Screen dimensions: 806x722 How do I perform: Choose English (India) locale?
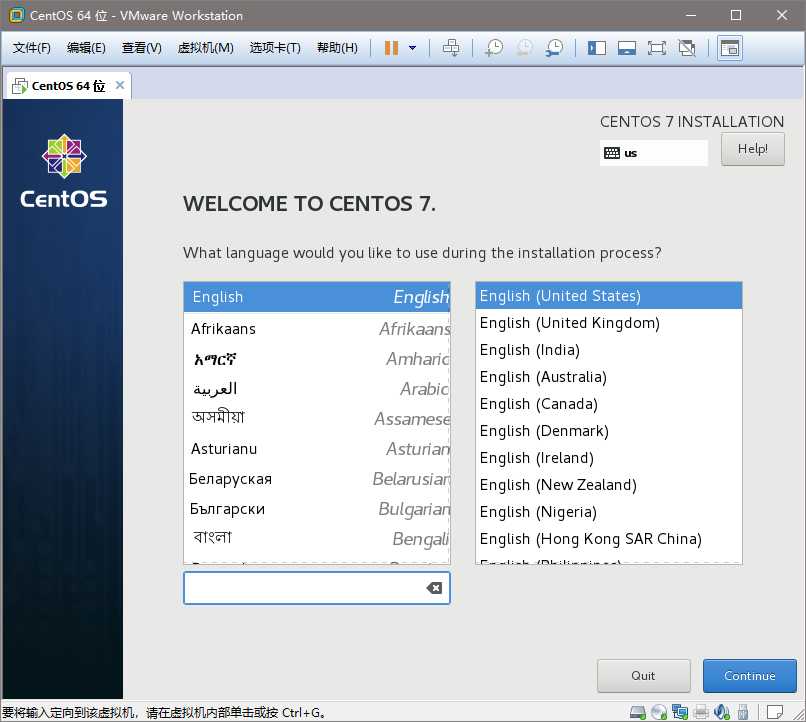click(x=609, y=350)
